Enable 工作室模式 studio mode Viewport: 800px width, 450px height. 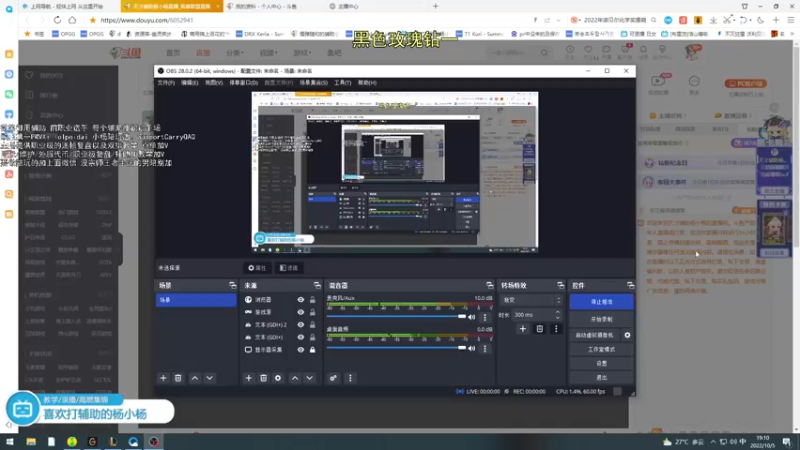tap(602, 349)
